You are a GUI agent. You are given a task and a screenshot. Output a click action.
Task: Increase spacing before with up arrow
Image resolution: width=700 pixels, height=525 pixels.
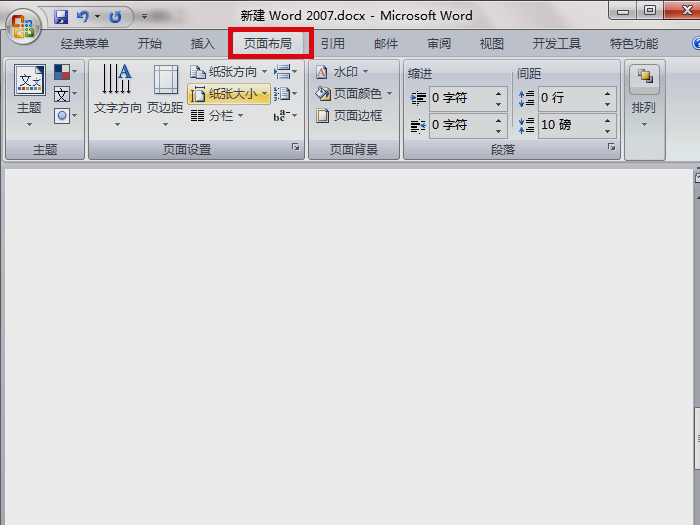click(x=608, y=93)
